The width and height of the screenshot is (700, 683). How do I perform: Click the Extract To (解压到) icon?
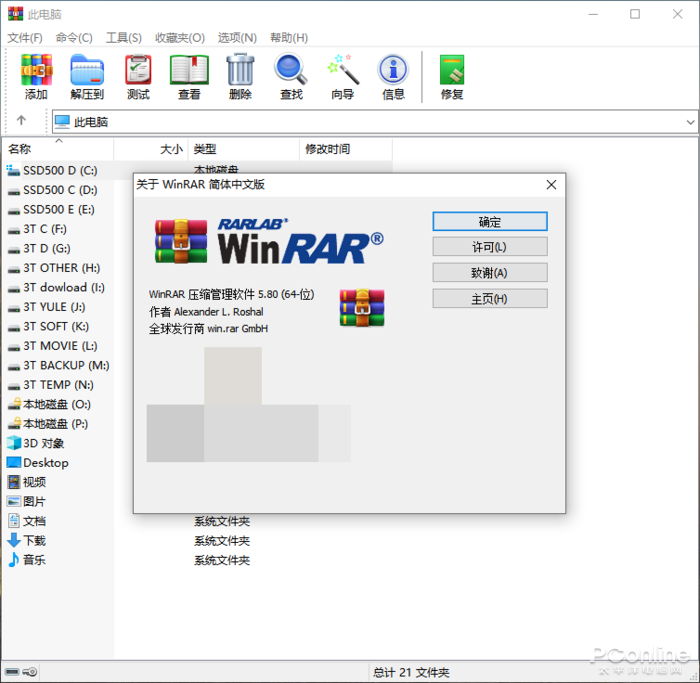pyautogui.click(x=87, y=70)
